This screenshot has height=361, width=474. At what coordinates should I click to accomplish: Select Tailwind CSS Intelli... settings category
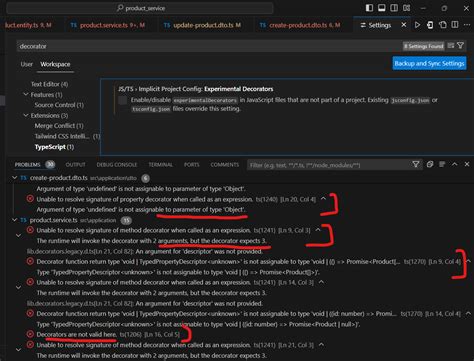(67, 136)
